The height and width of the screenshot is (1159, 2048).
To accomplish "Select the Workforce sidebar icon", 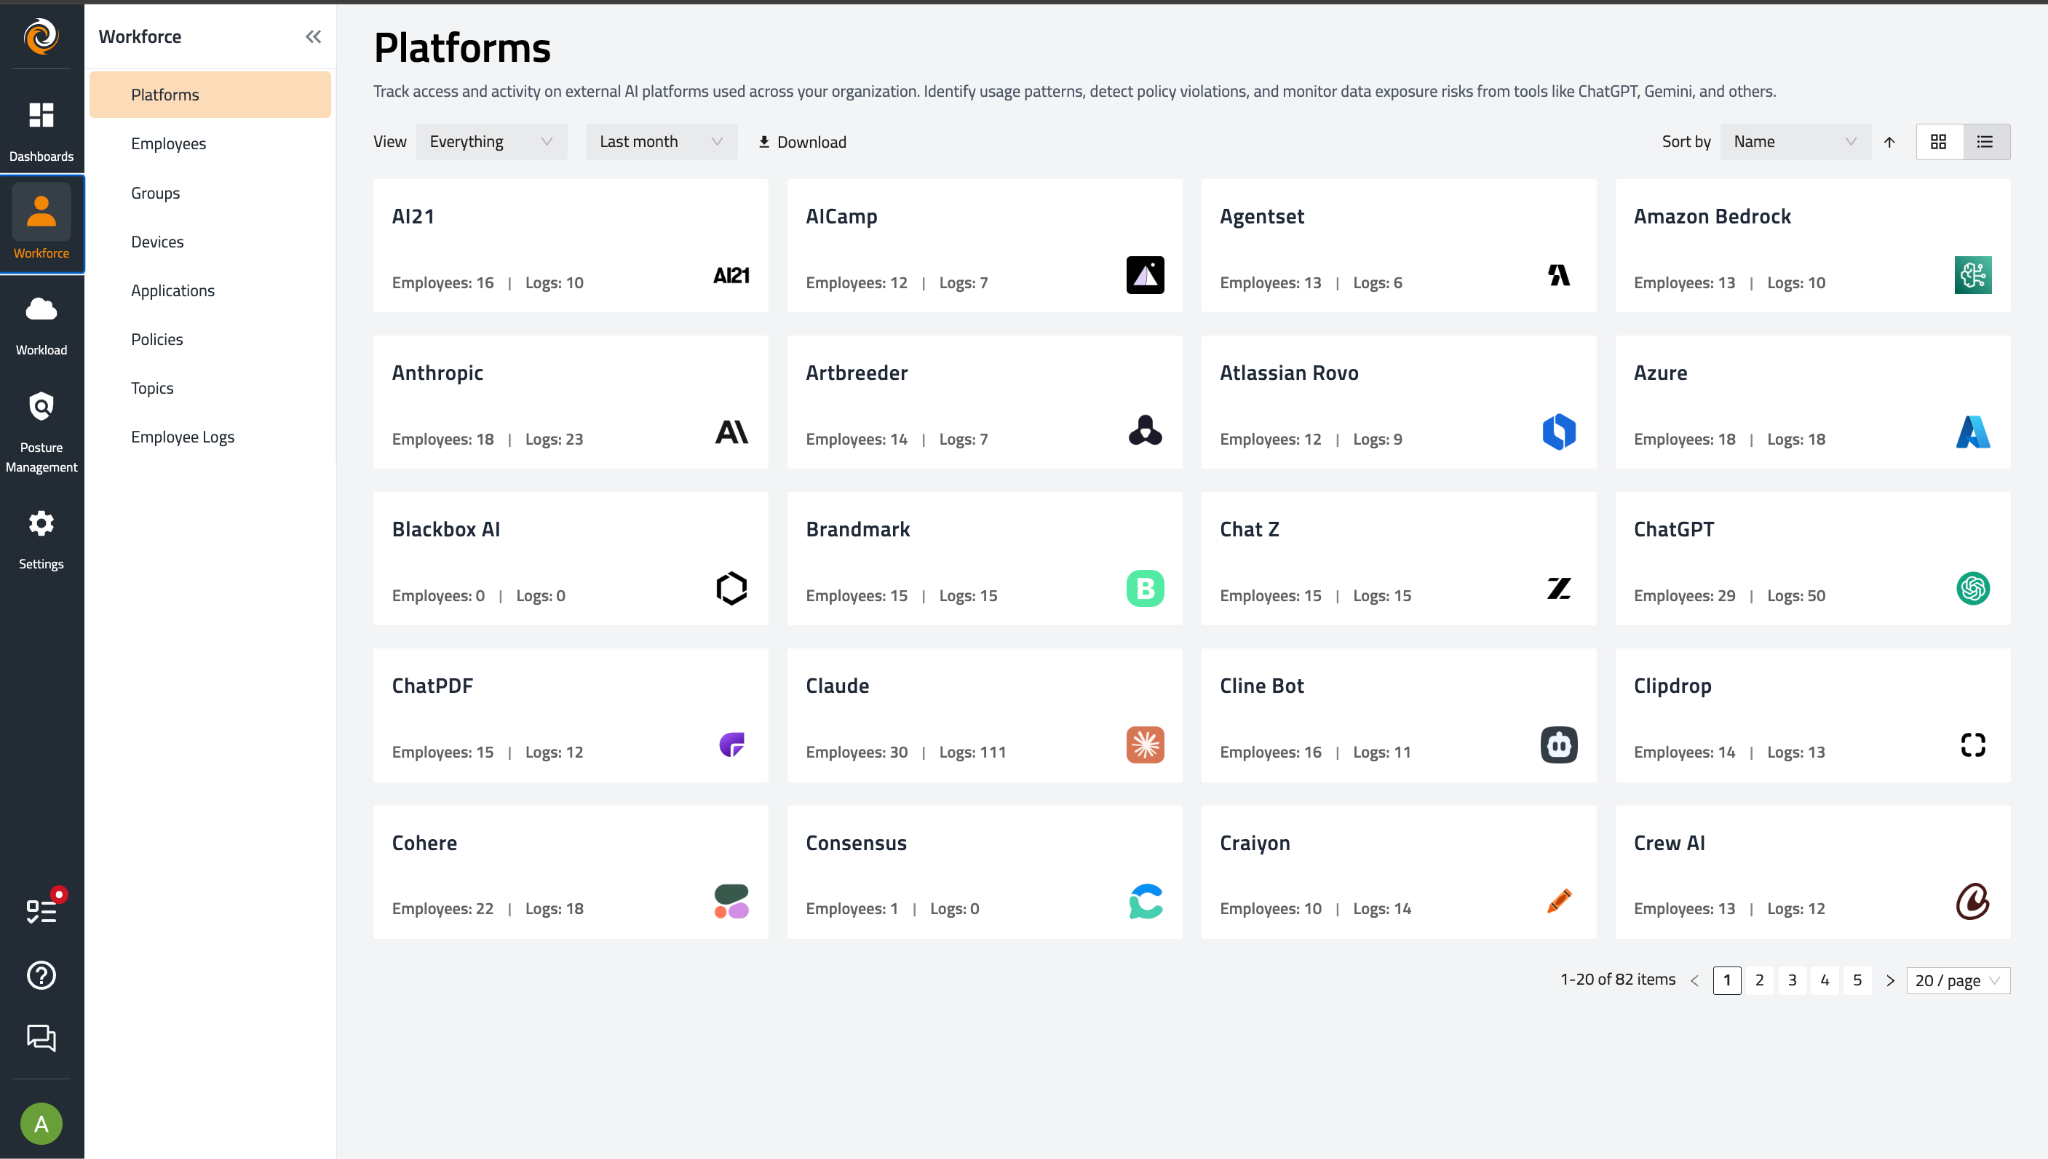I will point(41,211).
